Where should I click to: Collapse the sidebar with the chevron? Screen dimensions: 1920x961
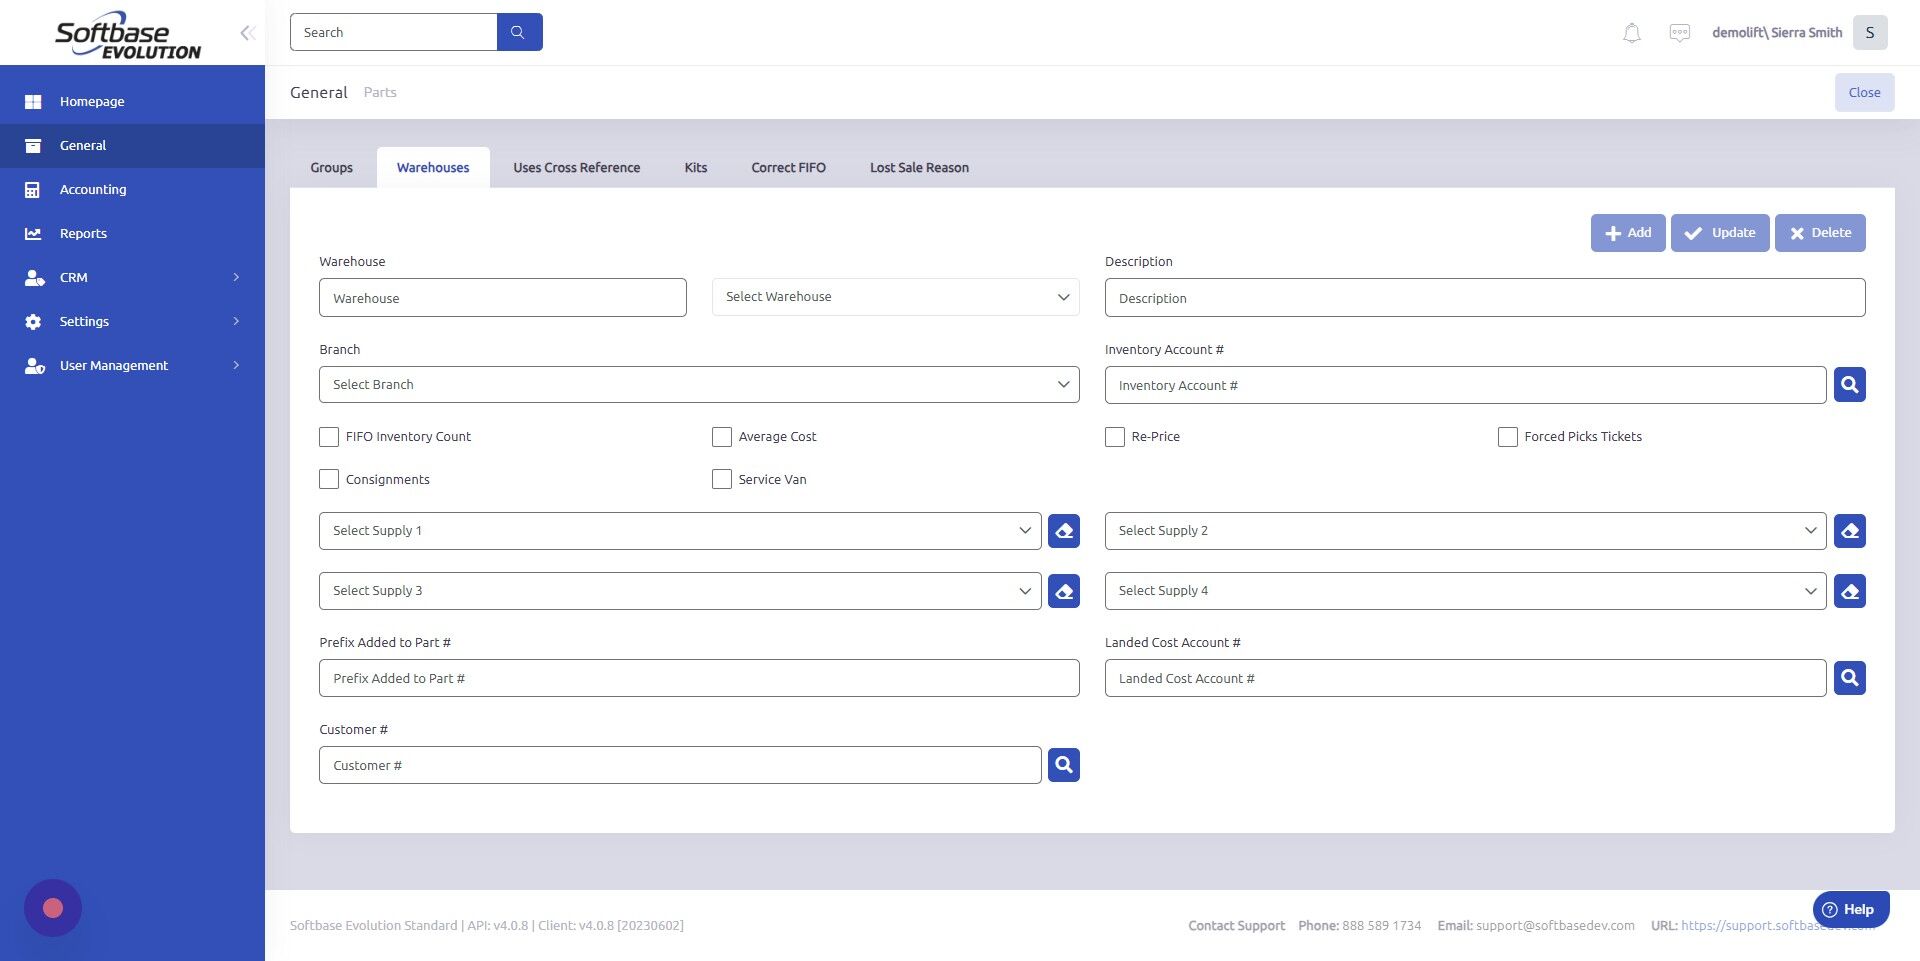(246, 32)
